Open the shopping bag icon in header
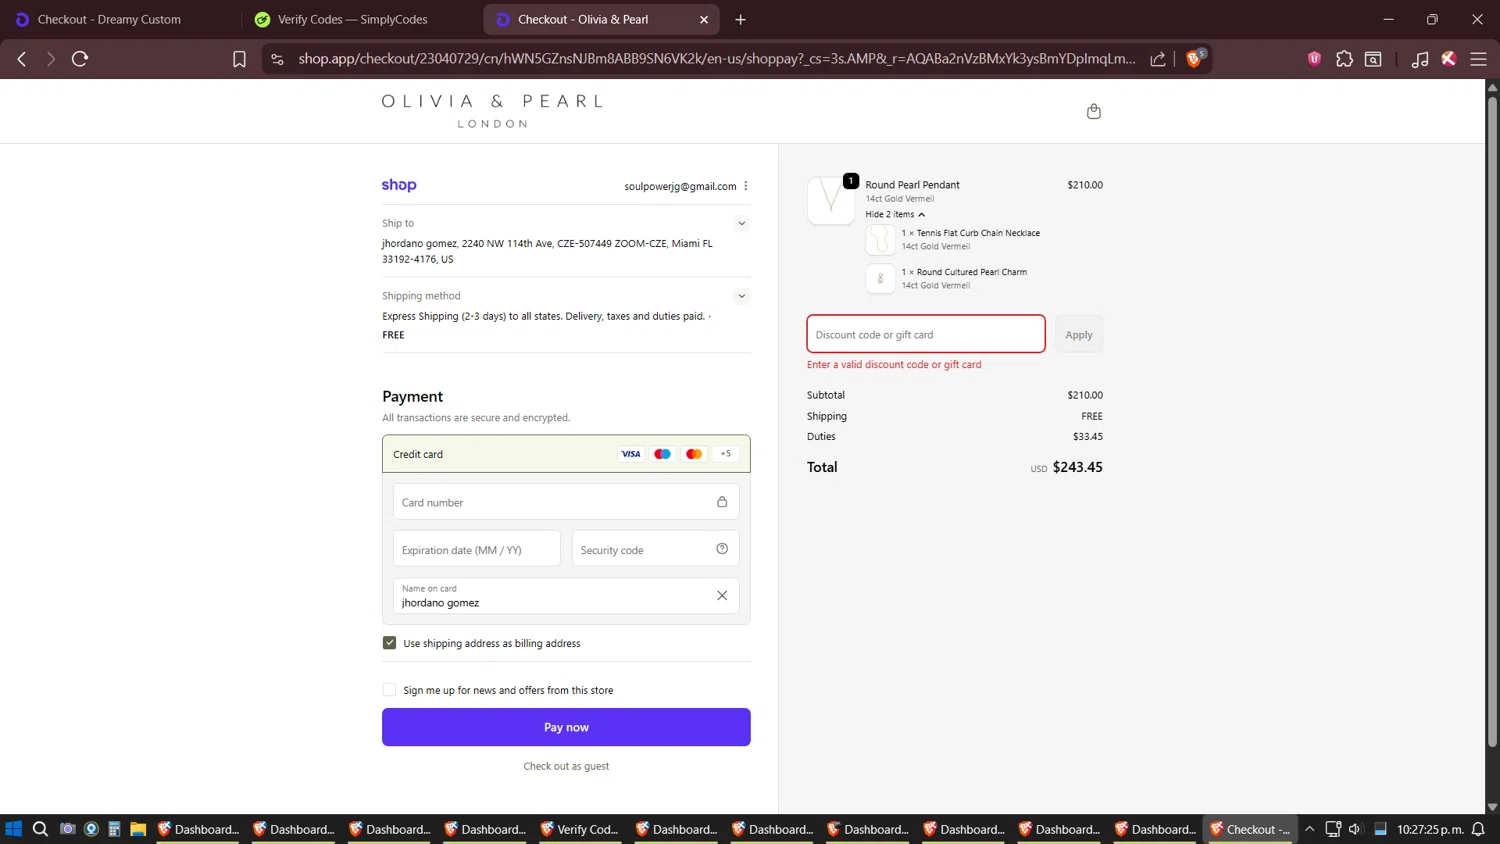This screenshot has width=1500, height=844. tap(1093, 111)
